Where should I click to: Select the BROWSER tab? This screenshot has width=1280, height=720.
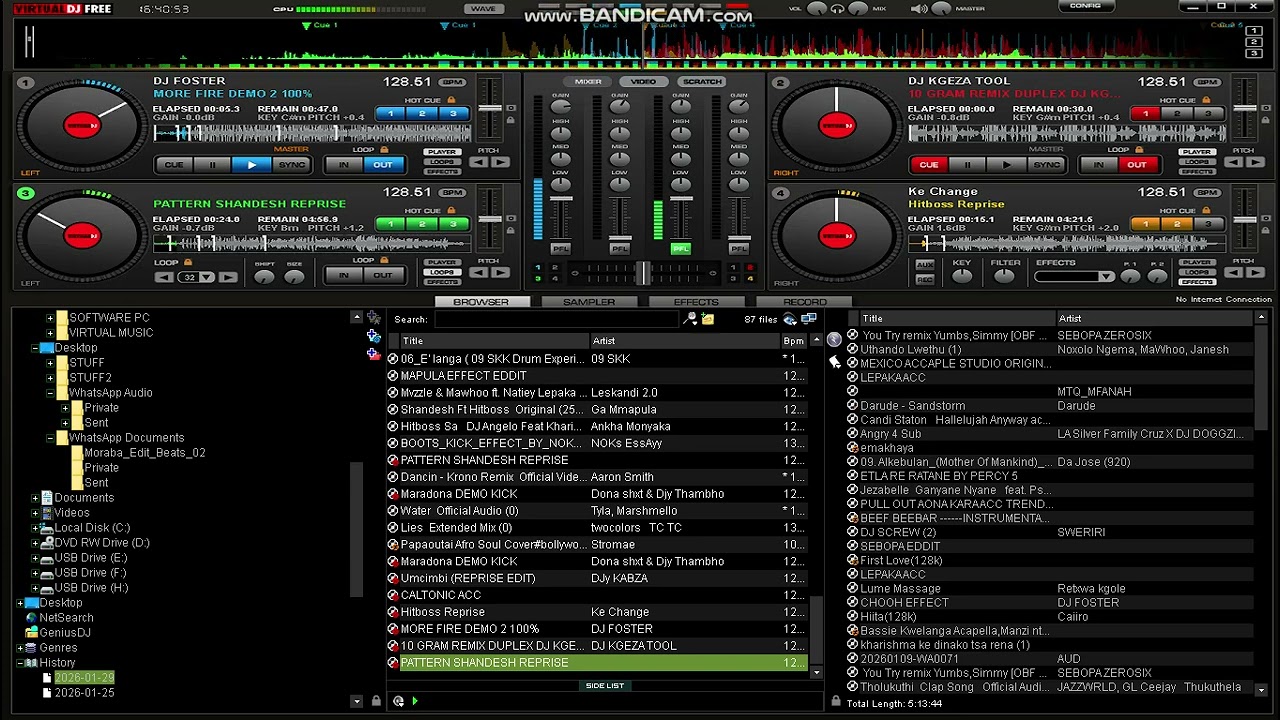[x=481, y=302]
